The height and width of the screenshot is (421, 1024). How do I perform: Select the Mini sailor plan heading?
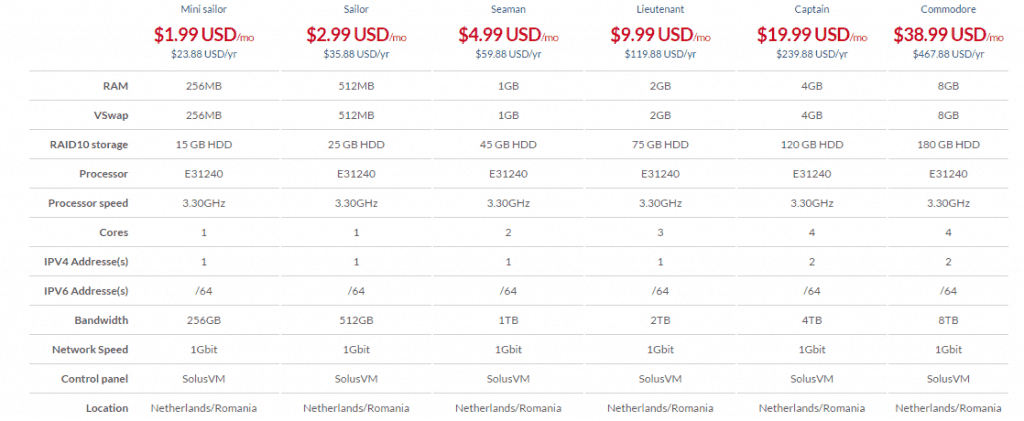[x=204, y=10]
